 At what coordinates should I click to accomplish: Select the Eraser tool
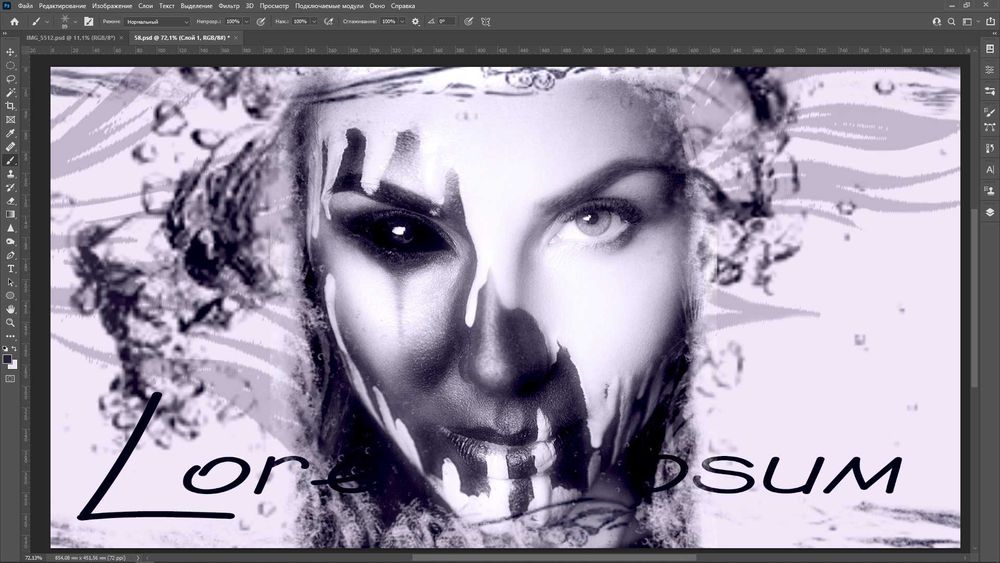(x=10, y=201)
